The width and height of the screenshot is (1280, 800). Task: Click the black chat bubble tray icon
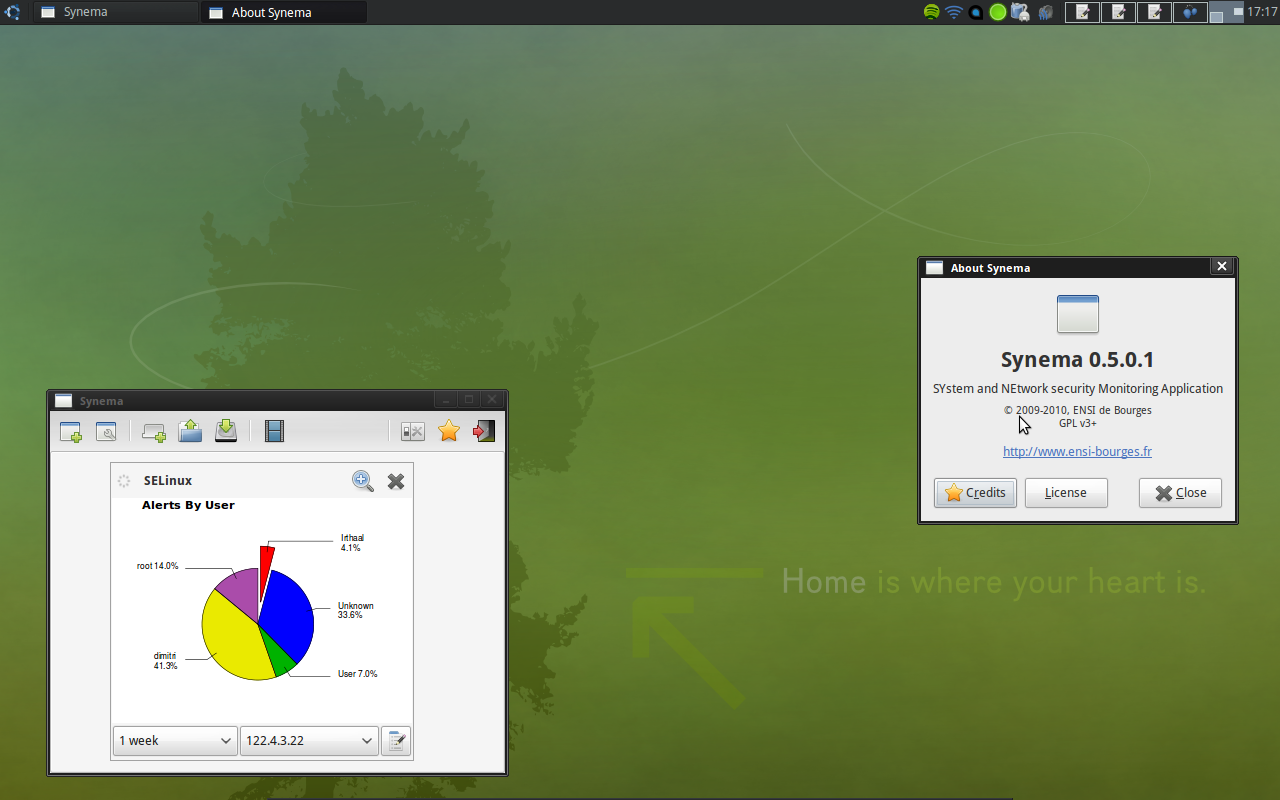[x=976, y=12]
